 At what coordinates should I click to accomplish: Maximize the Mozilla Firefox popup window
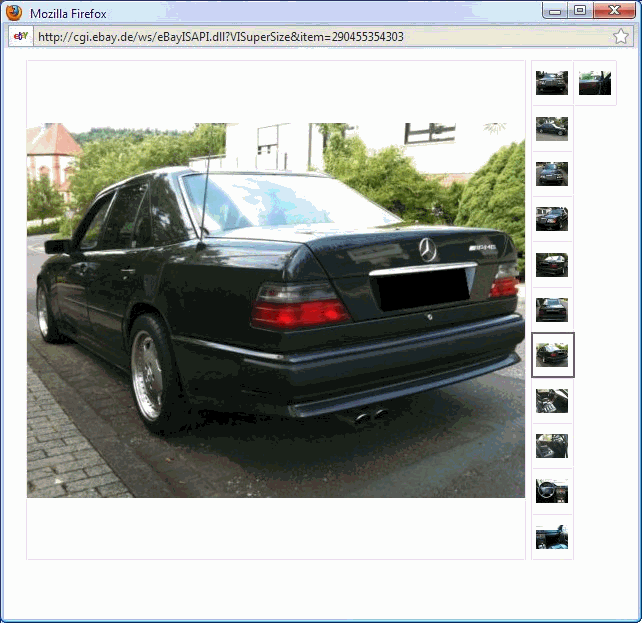pyautogui.click(x=579, y=11)
